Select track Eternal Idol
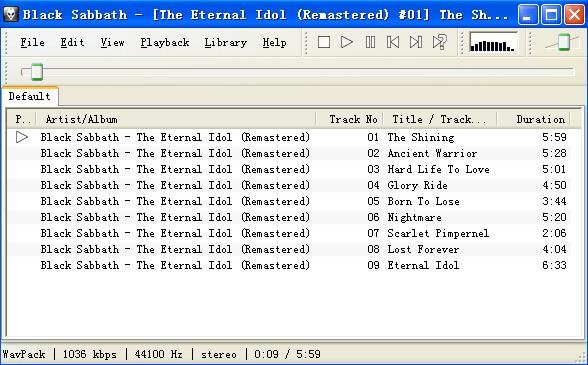Viewport: 588px width, 365px height. point(423,266)
